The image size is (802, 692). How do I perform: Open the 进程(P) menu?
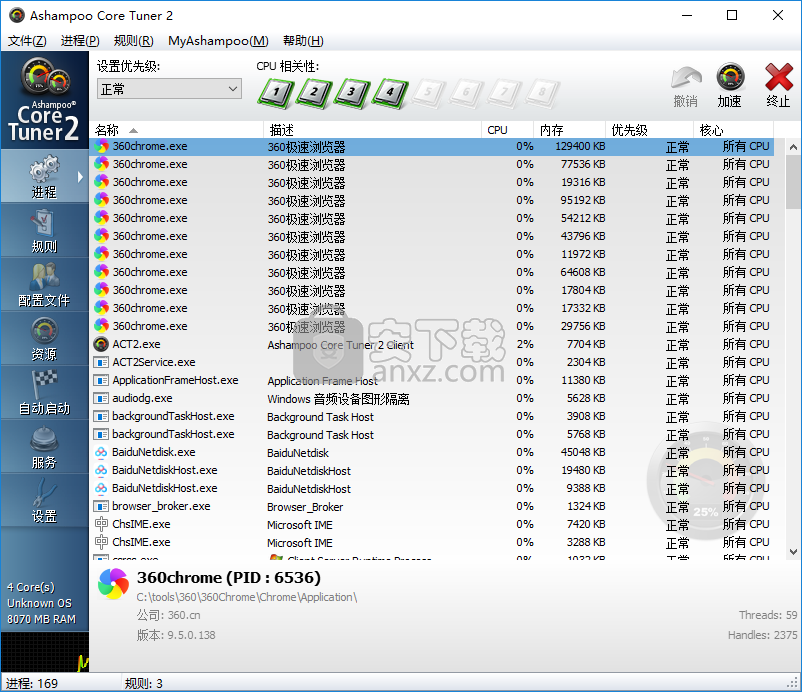80,41
